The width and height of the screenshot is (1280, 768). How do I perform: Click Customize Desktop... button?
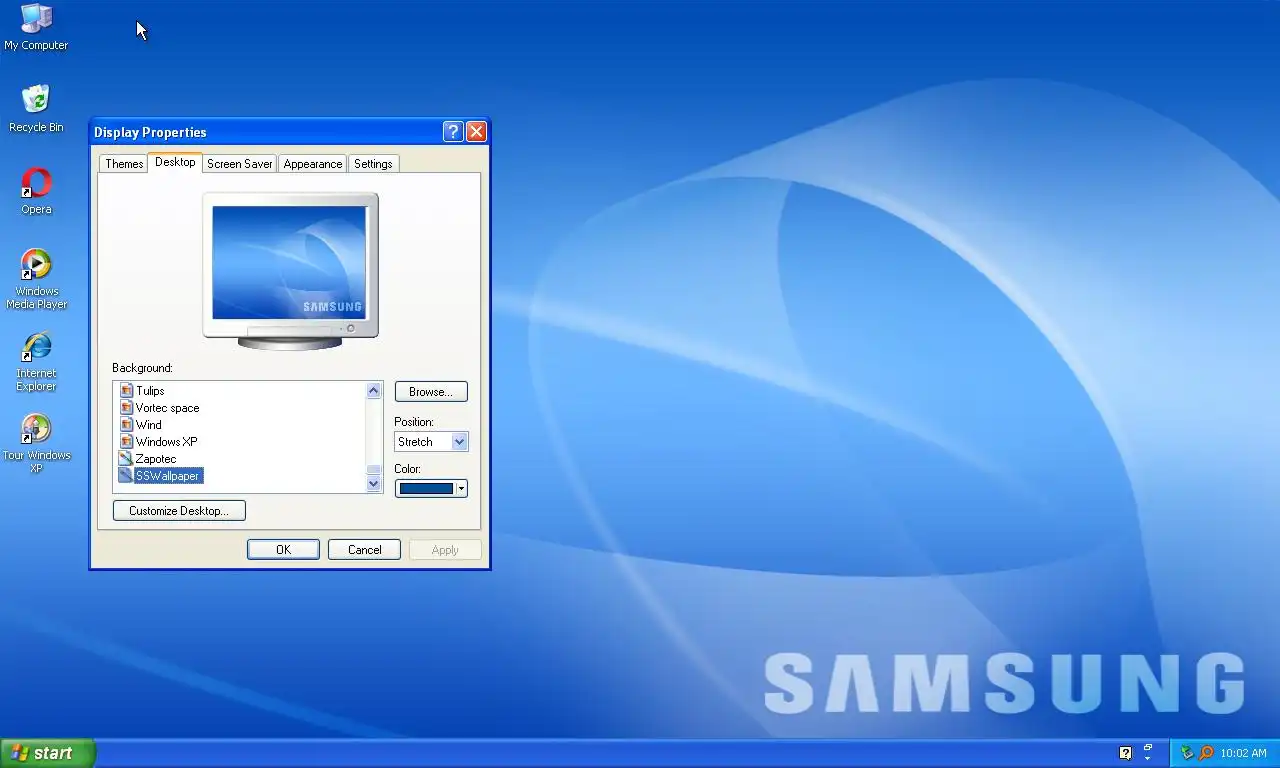[x=179, y=511]
